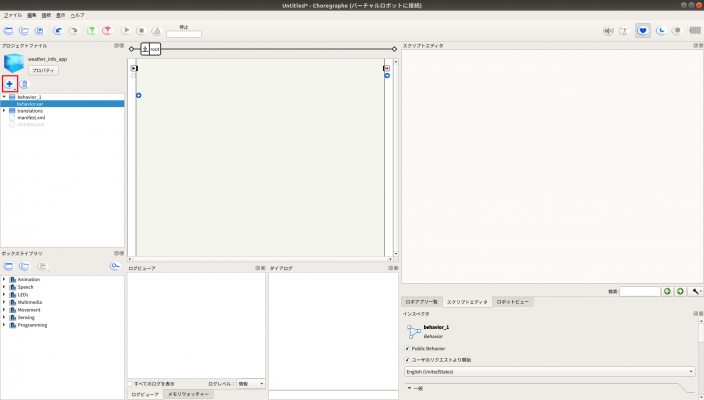Screen dimensions: 704x400
Task: Open the English (UnitedStates) language dropdown
Action: point(548,371)
